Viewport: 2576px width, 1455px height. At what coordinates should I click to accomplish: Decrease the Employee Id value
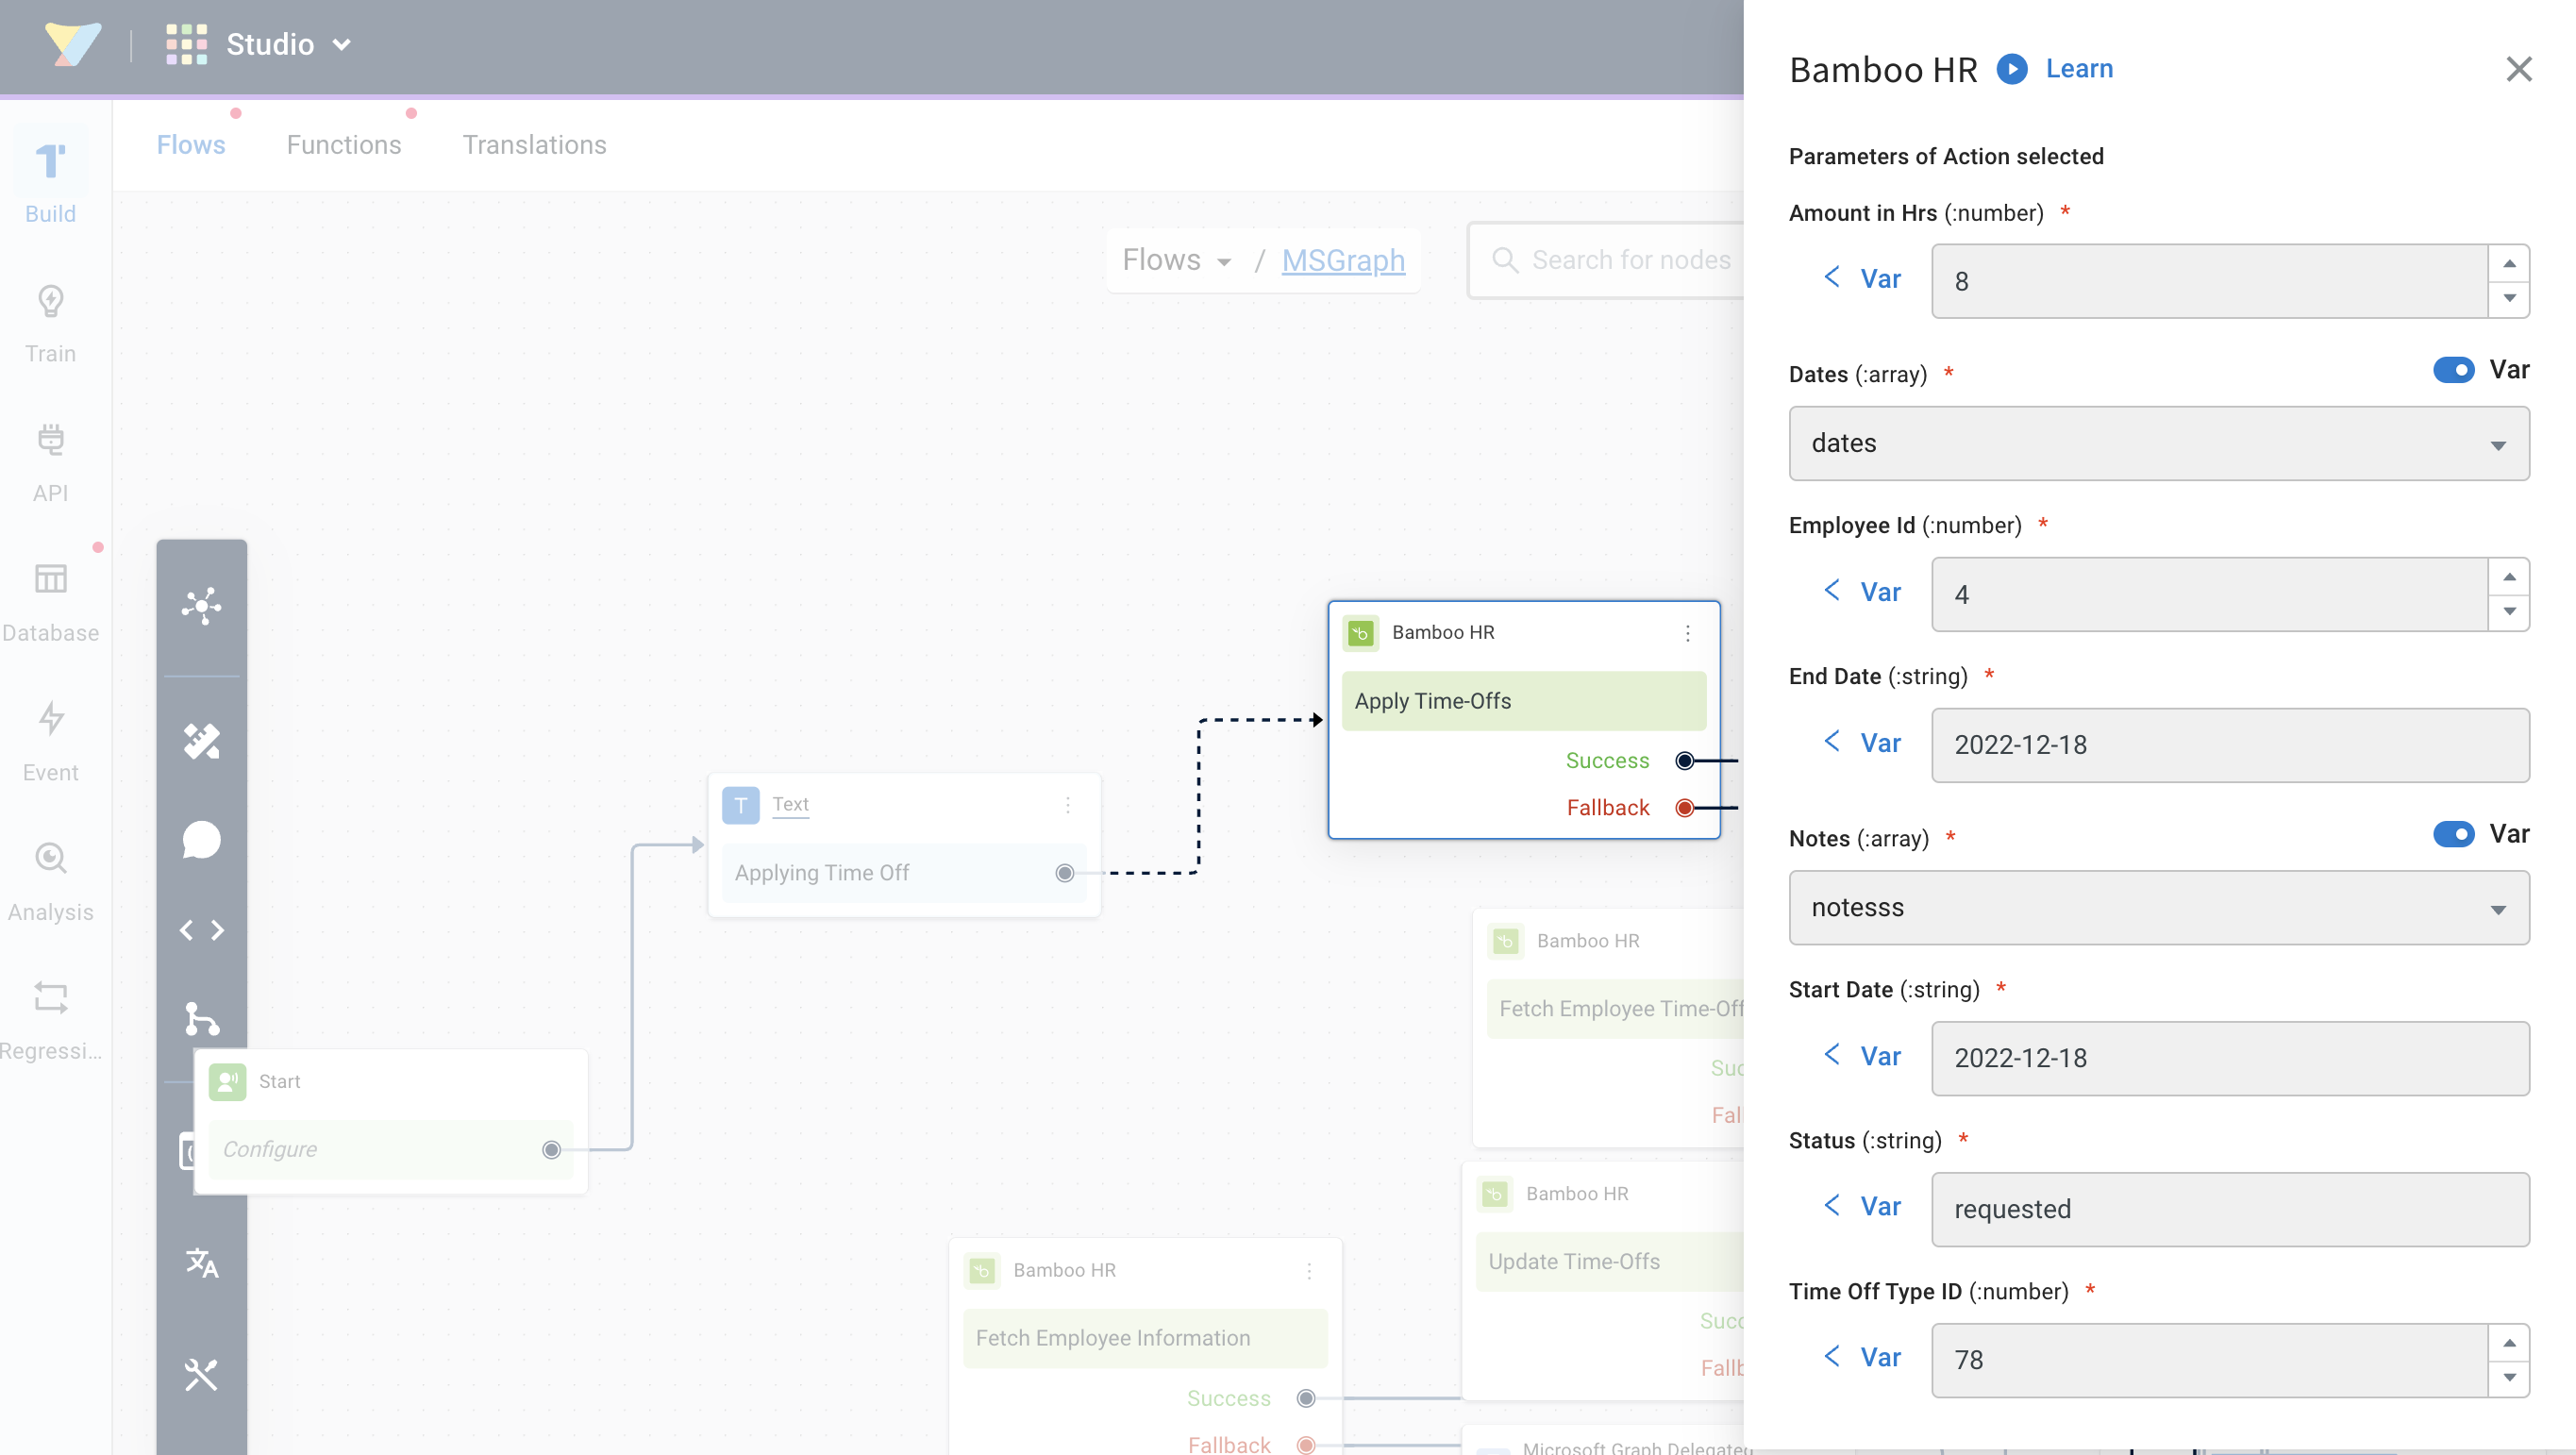(2509, 611)
